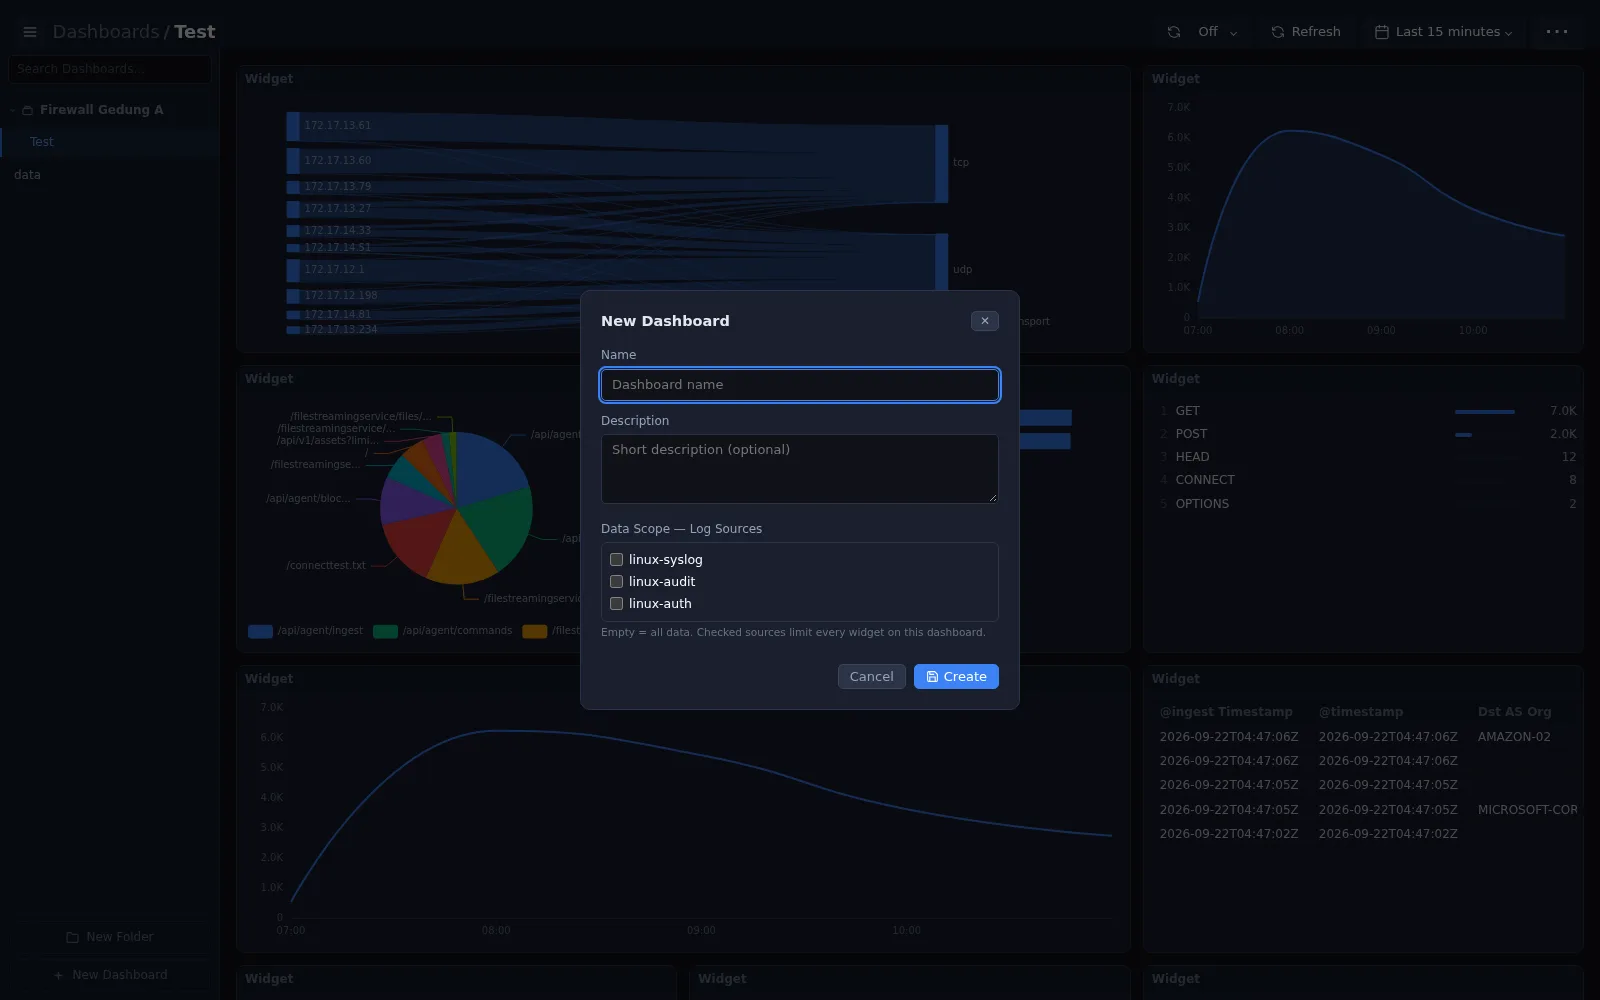Click the CONNECT row in methods widget
Viewport: 1600px width, 1000px height.
(x=1367, y=480)
